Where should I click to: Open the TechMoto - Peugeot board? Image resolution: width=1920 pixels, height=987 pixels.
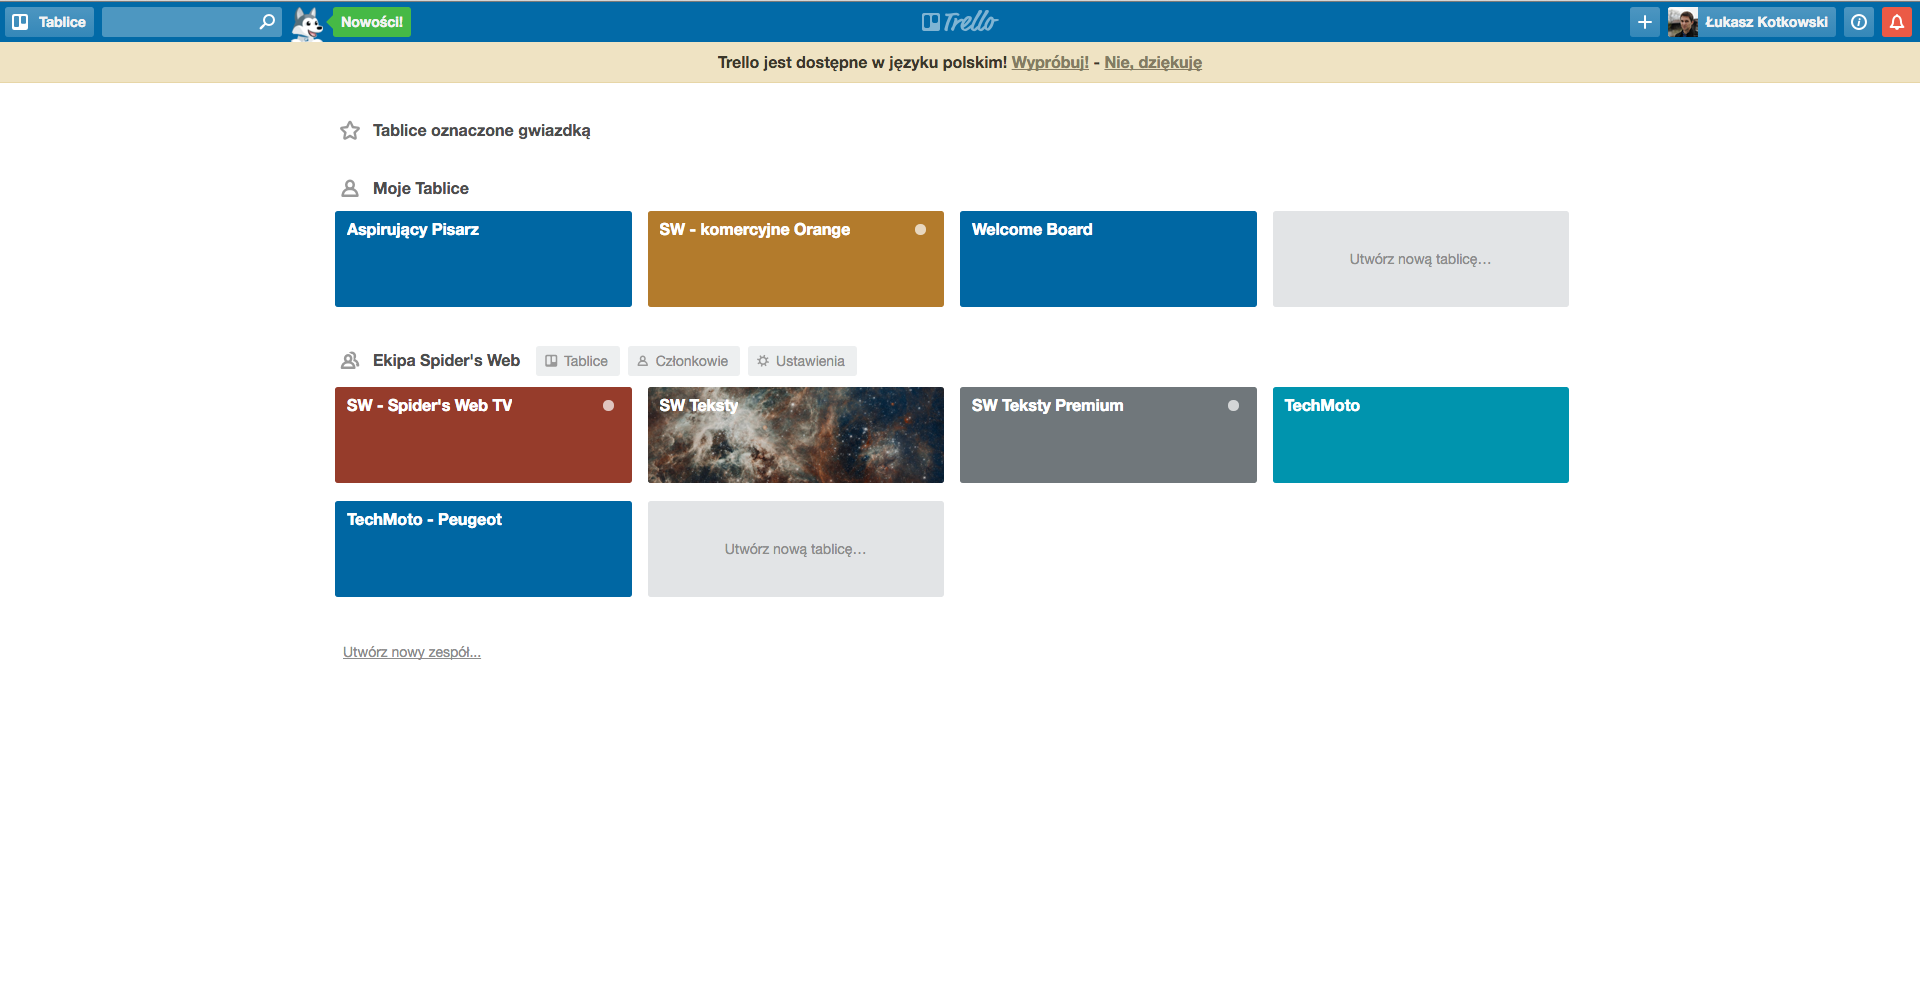point(483,549)
